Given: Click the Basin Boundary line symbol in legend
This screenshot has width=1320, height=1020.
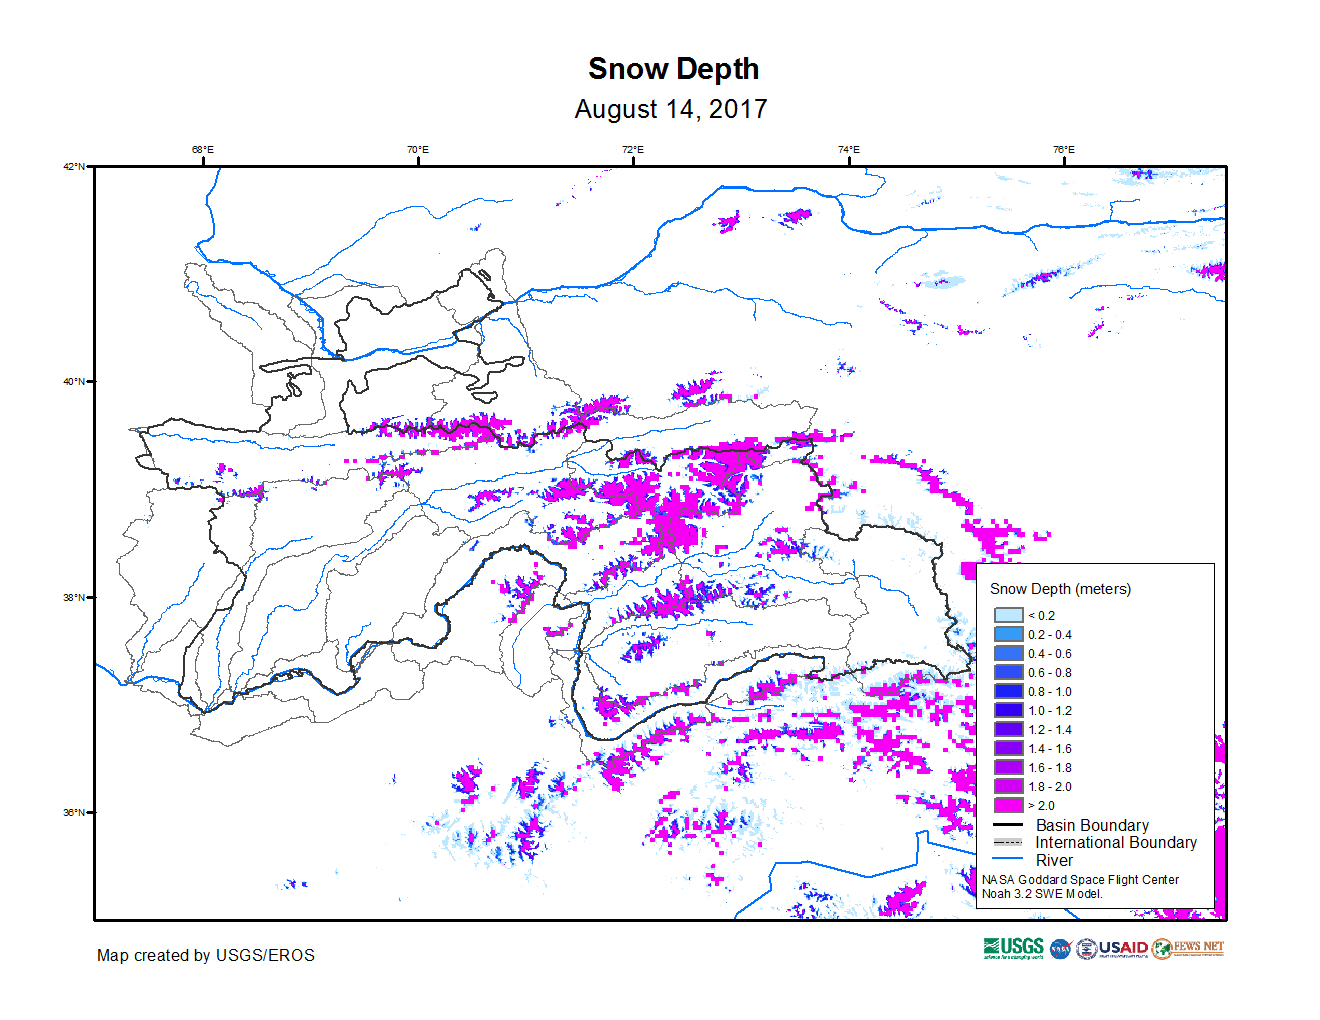Looking at the screenshot, I should [x=1008, y=825].
